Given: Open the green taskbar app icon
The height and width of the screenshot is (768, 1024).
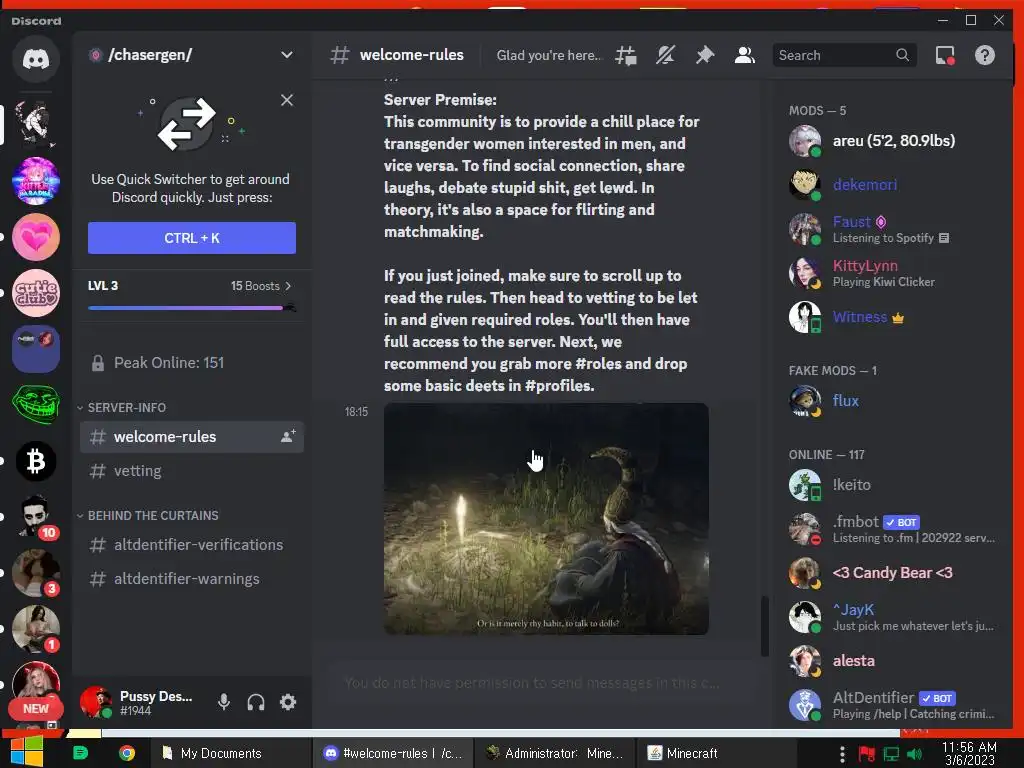Looking at the screenshot, I should point(80,753).
